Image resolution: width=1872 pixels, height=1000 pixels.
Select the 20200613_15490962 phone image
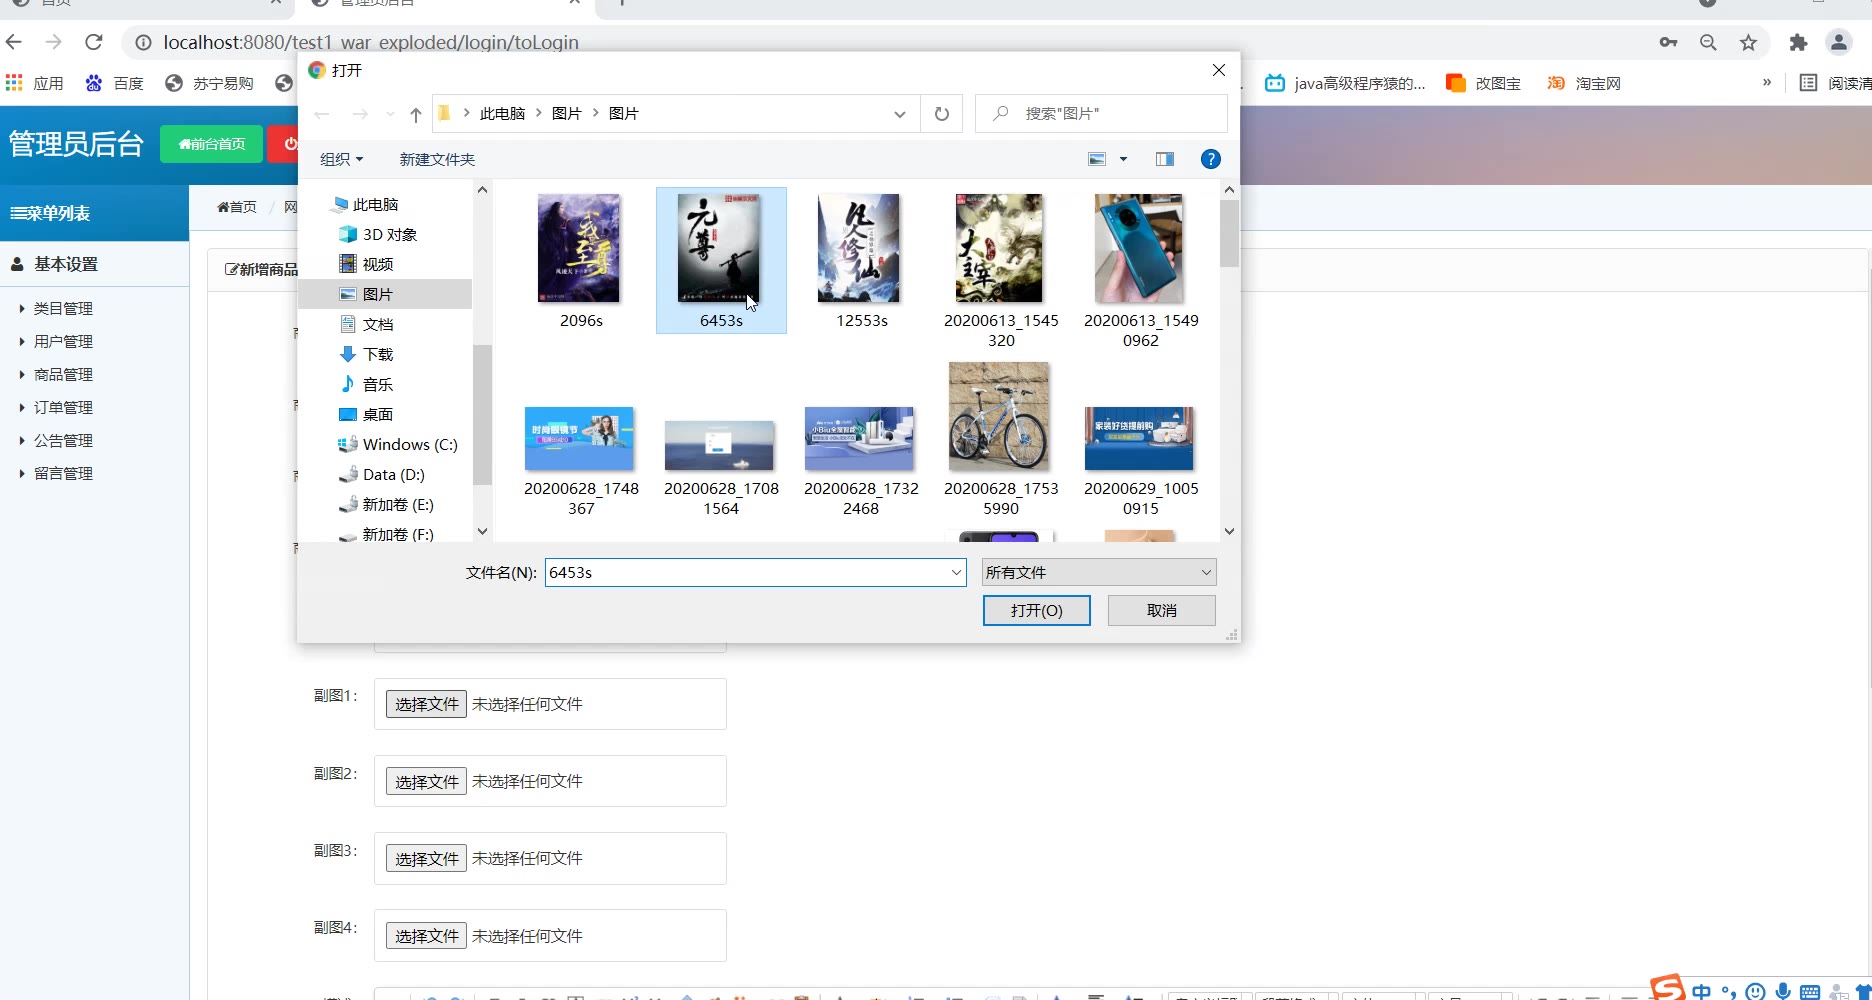[1141, 270]
